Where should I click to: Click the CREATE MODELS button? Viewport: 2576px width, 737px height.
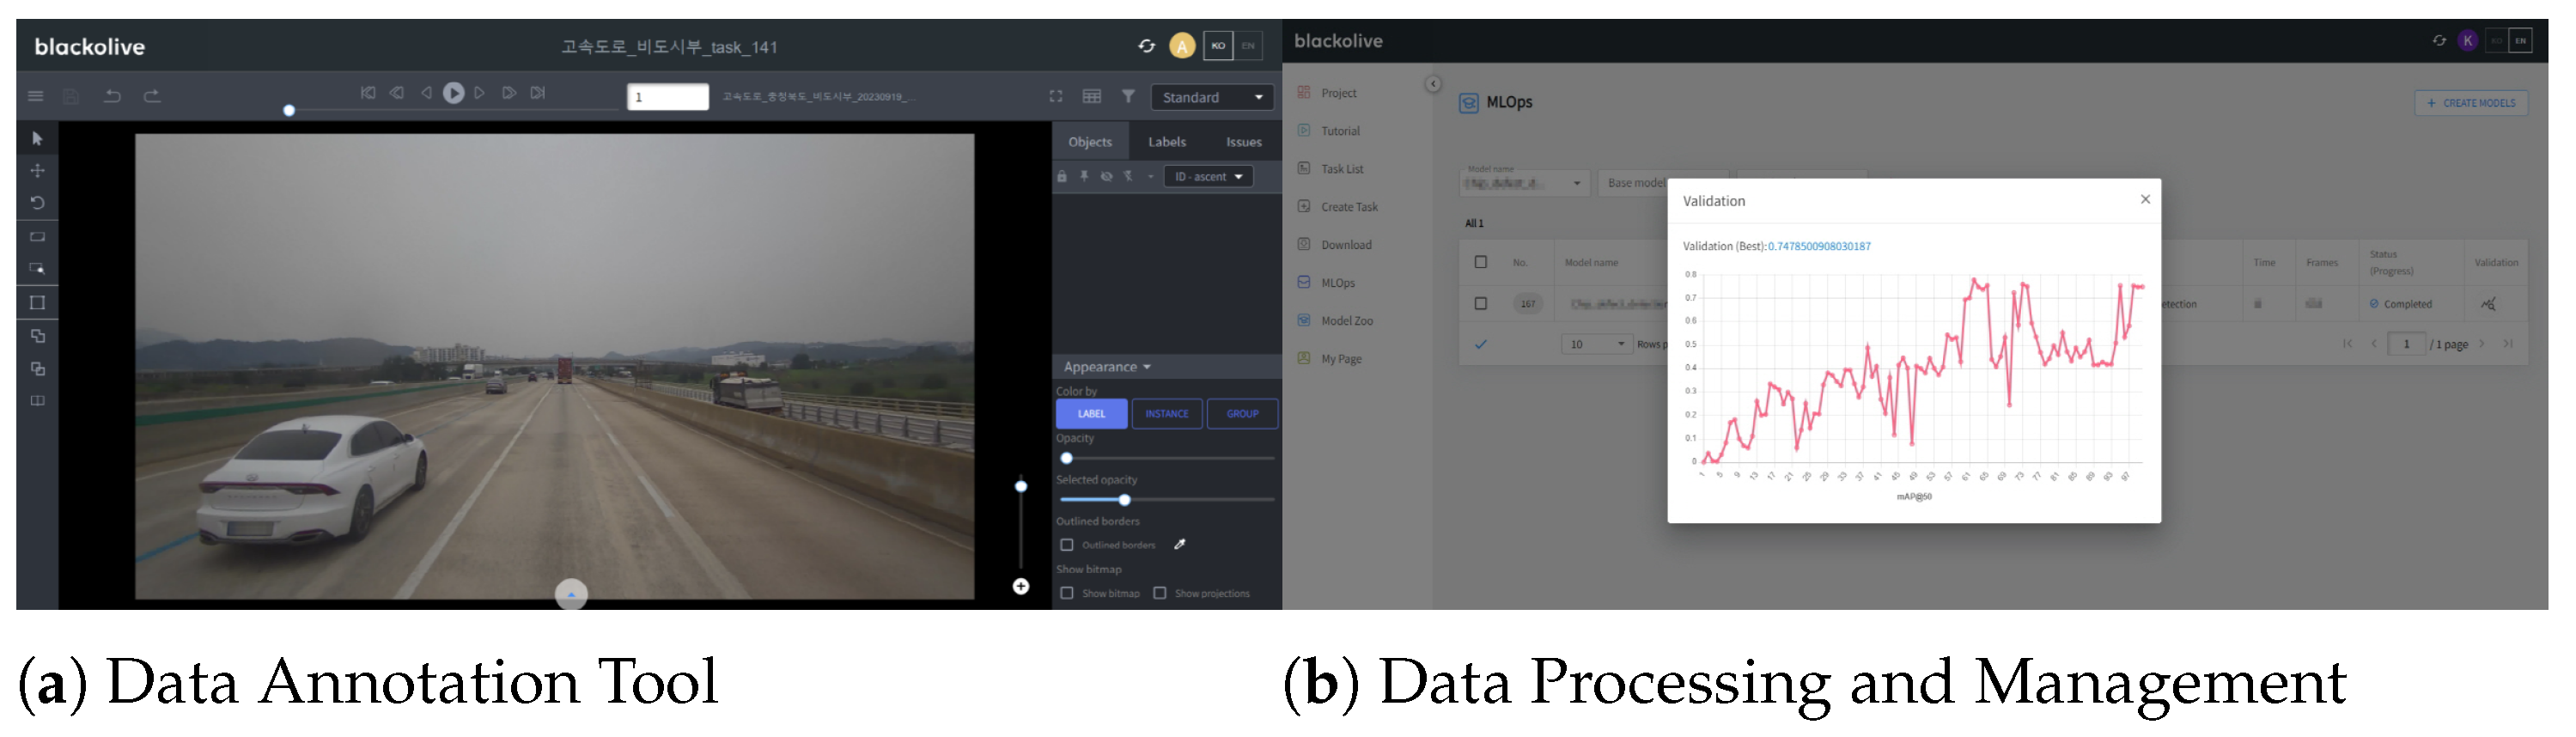2471,103
